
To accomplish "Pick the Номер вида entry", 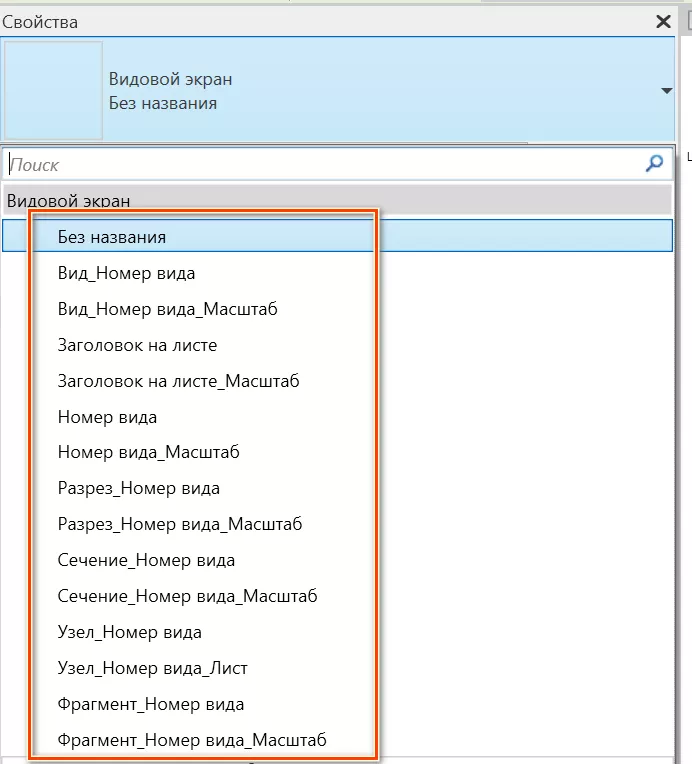I will click(x=107, y=417).
